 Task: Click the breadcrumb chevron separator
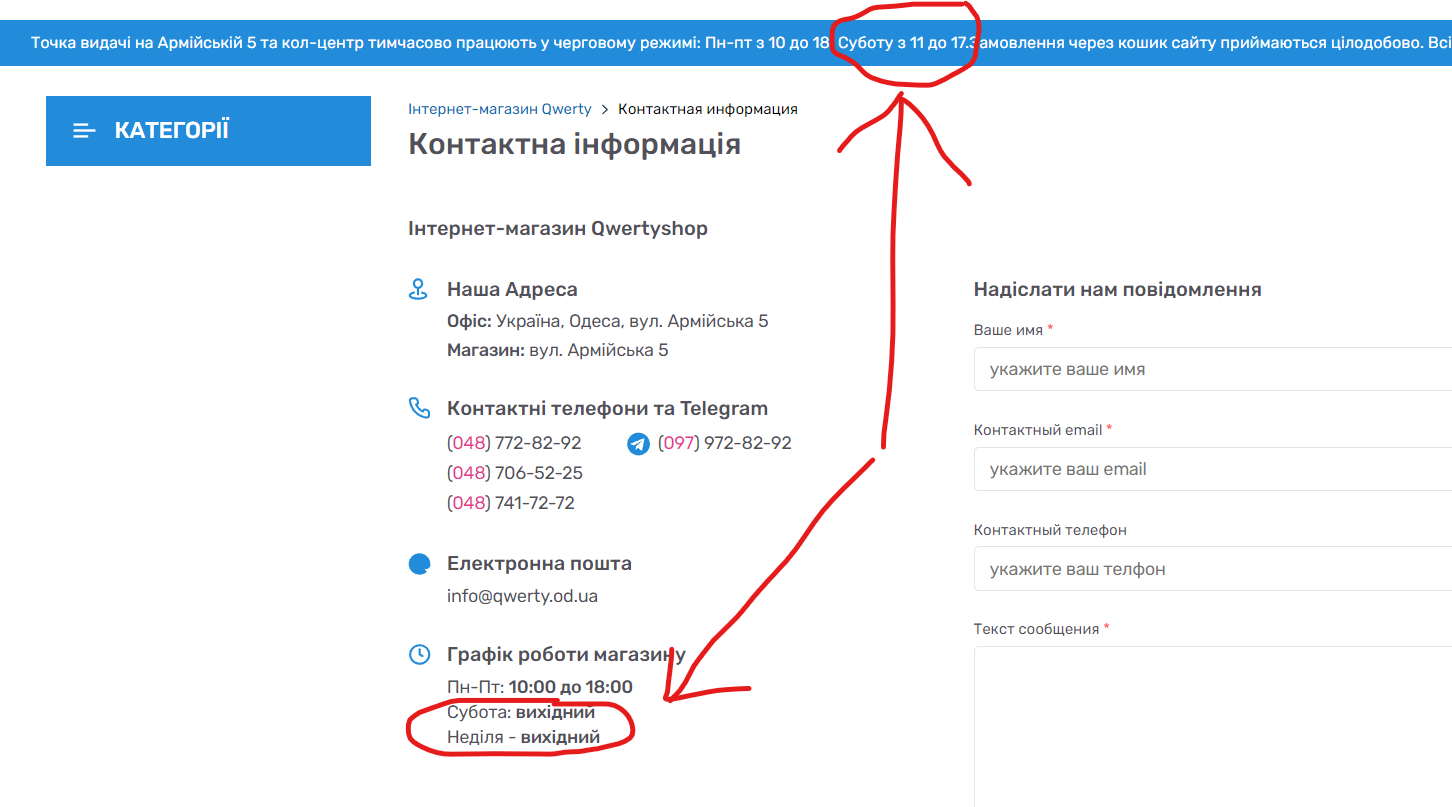pos(604,109)
